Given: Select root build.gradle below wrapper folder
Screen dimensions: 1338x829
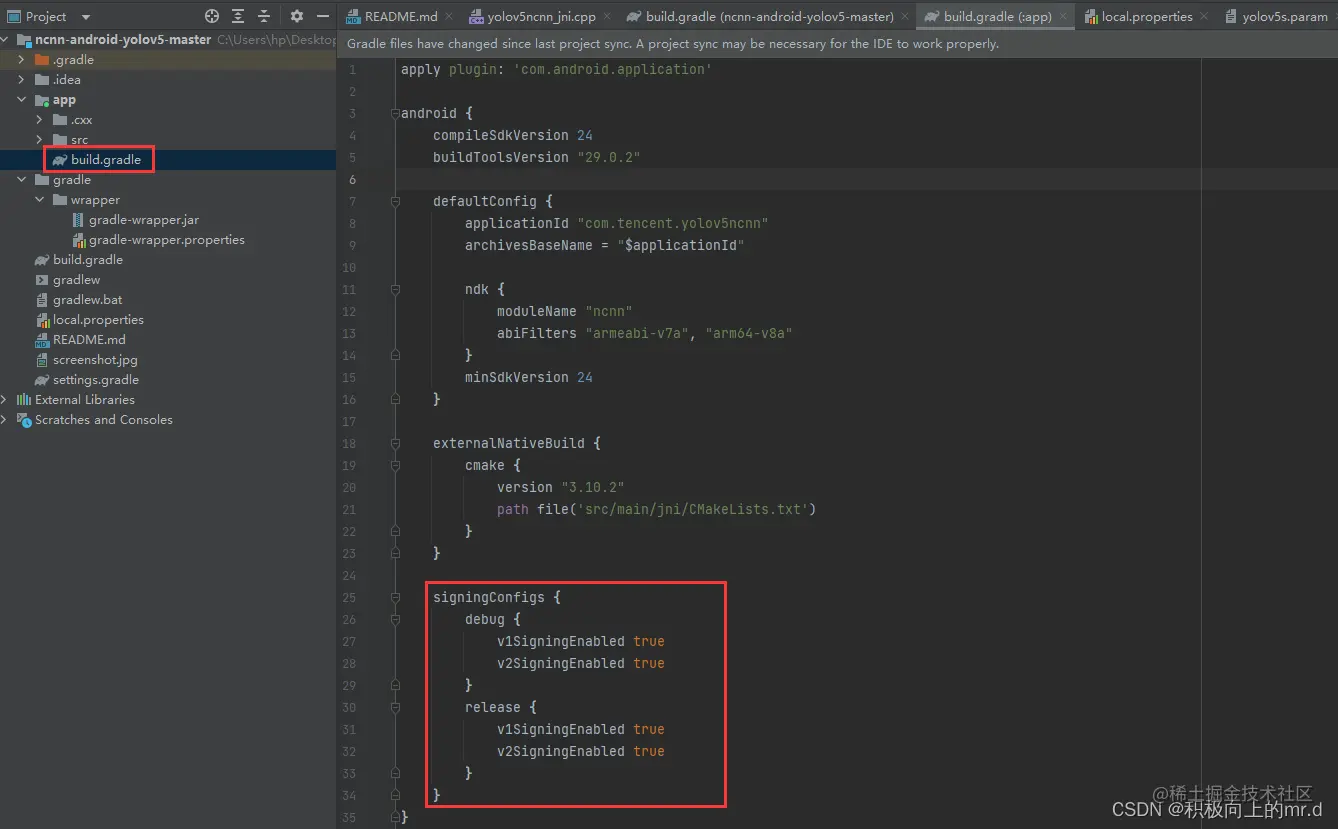Looking at the screenshot, I should [x=88, y=260].
